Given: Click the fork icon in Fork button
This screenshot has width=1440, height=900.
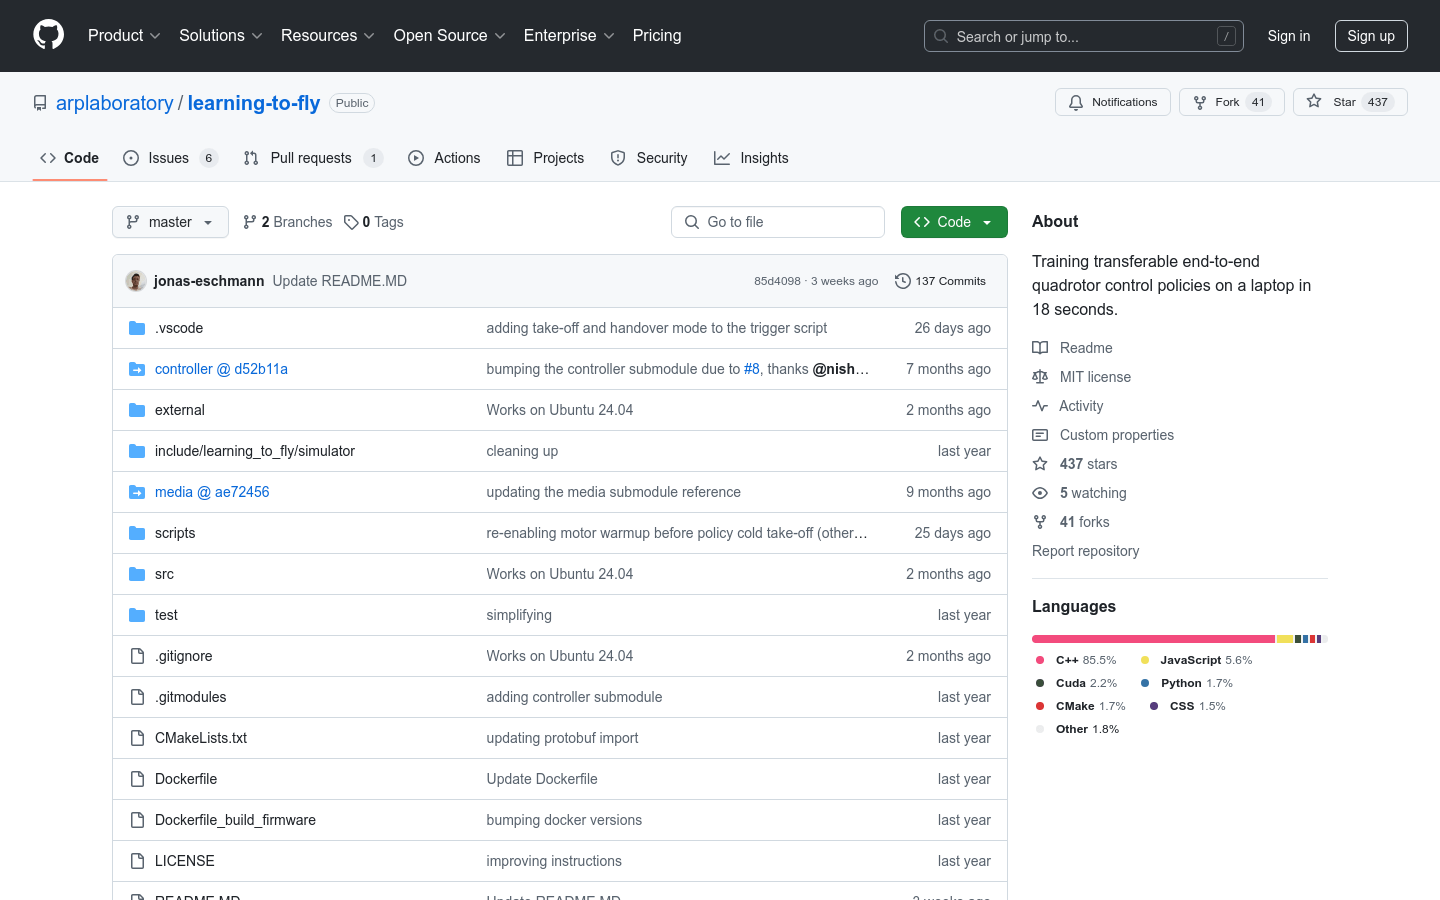Looking at the screenshot, I should click(1200, 102).
